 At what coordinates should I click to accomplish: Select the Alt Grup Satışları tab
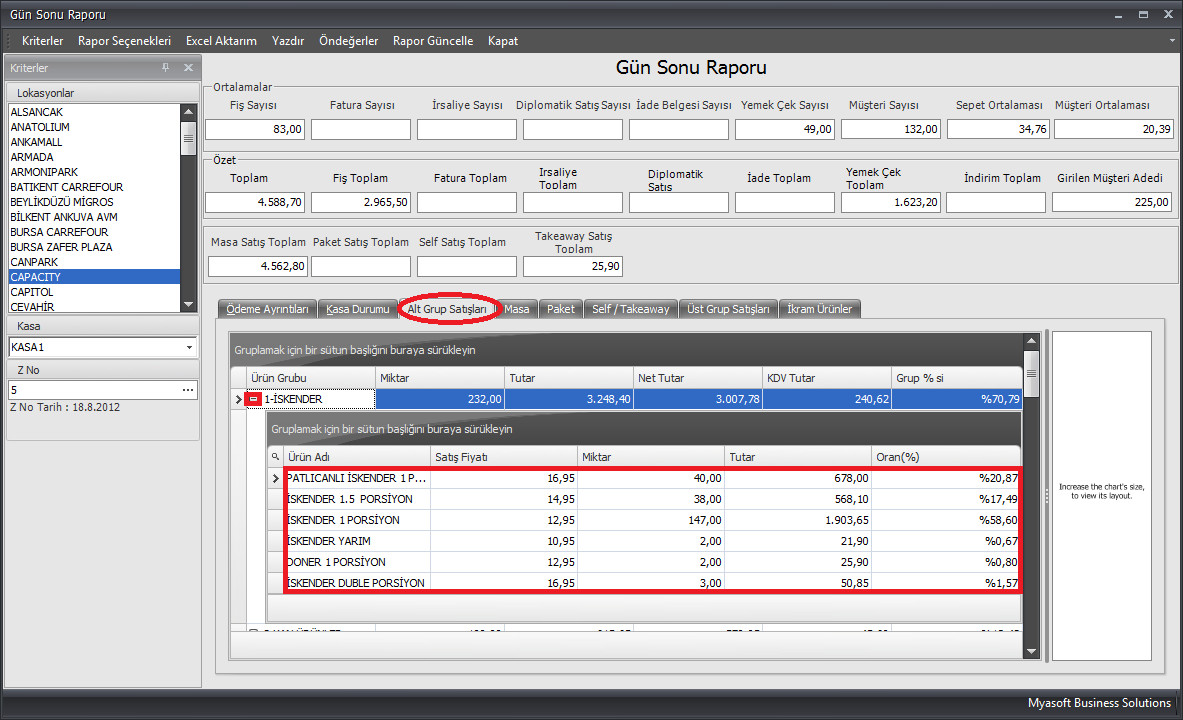pos(447,309)
